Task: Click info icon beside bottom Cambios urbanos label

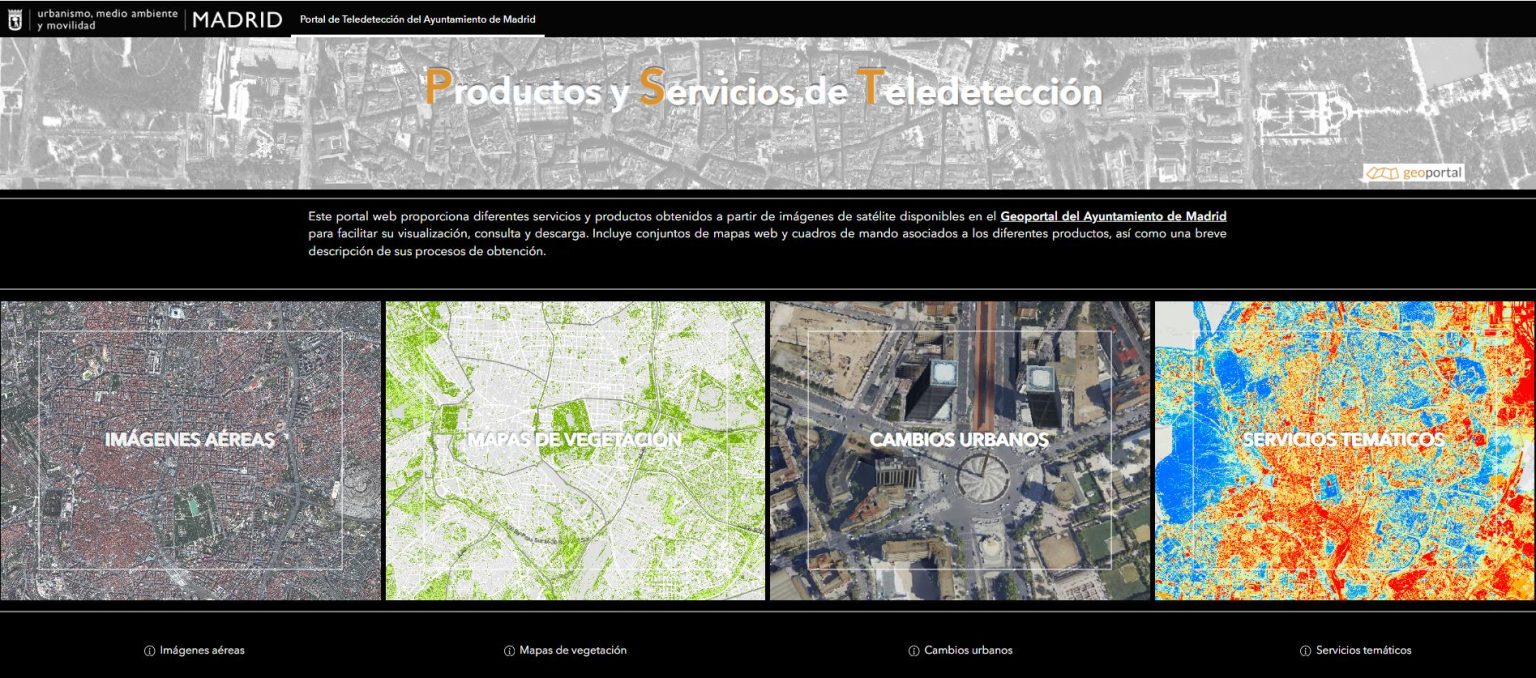Action: (914, 651)
